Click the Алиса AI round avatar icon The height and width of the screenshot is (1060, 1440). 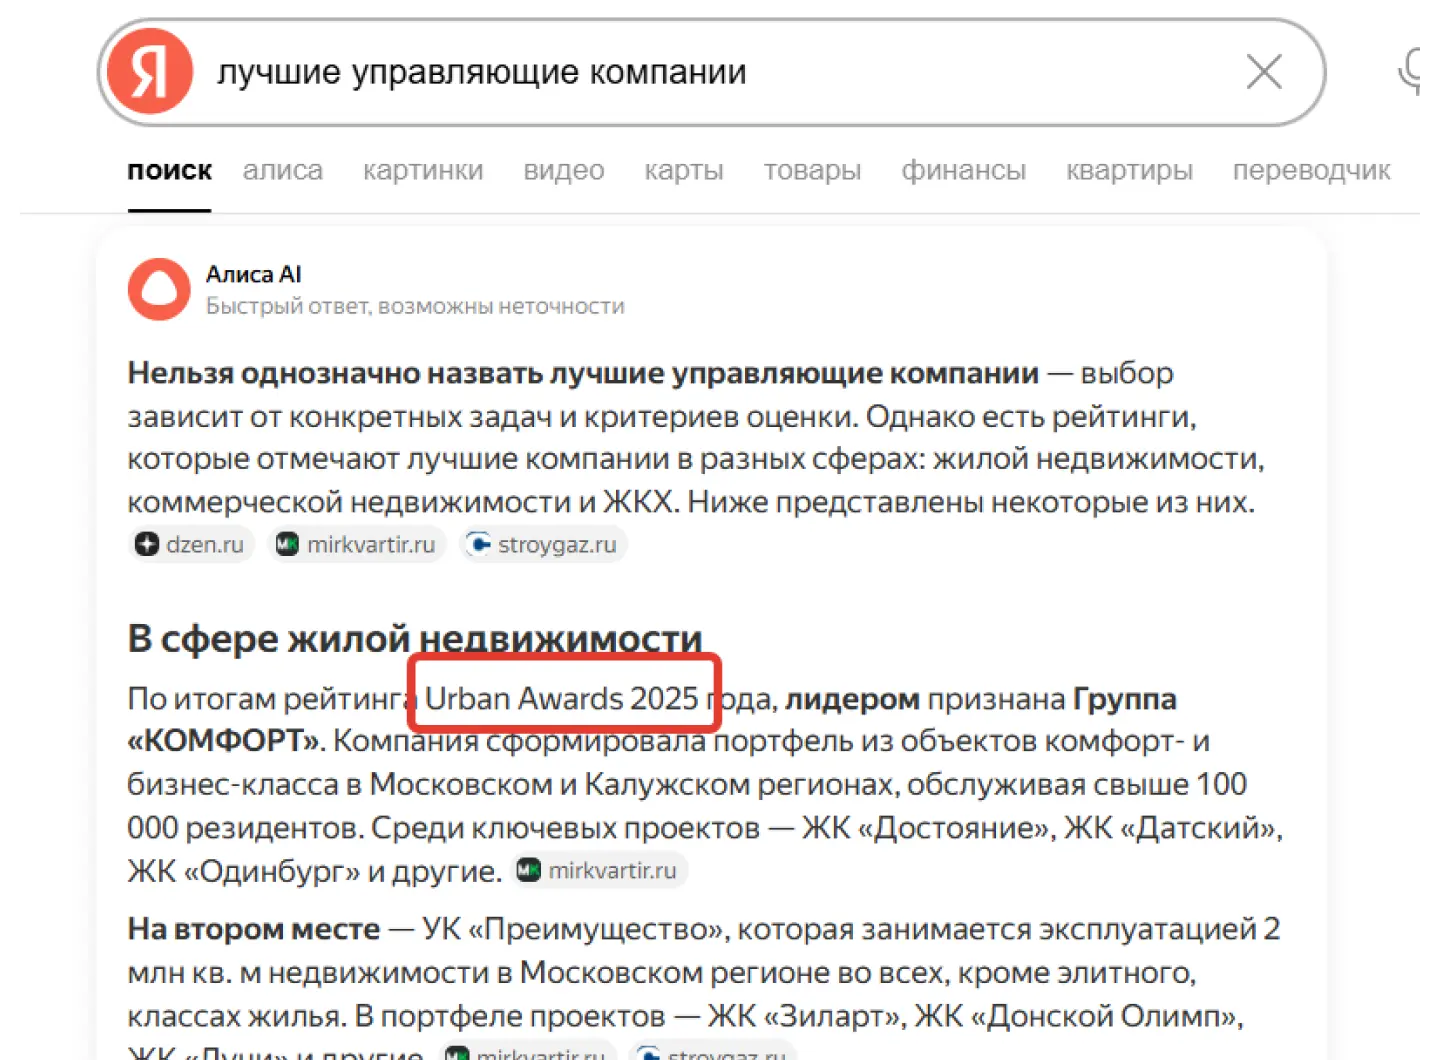pyautogui.click(x=159, y=289)
